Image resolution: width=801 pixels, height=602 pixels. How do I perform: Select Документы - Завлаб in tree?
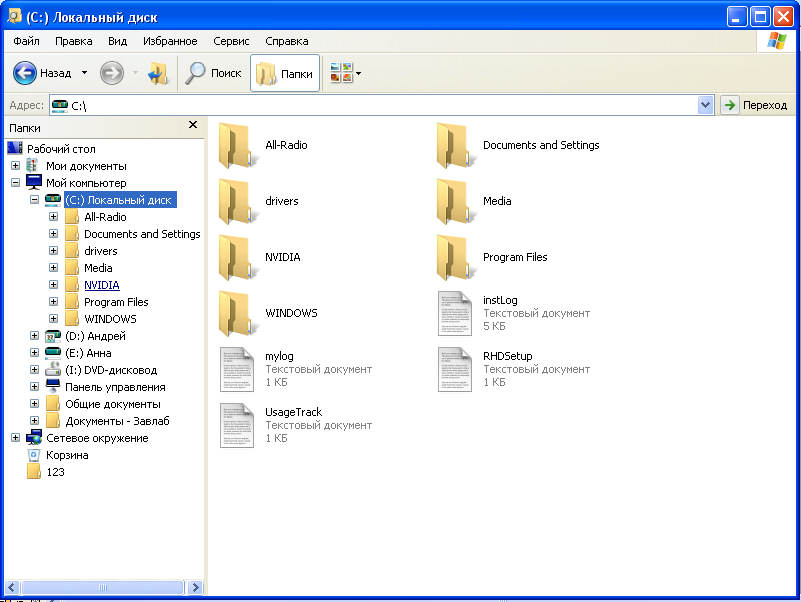117,421
